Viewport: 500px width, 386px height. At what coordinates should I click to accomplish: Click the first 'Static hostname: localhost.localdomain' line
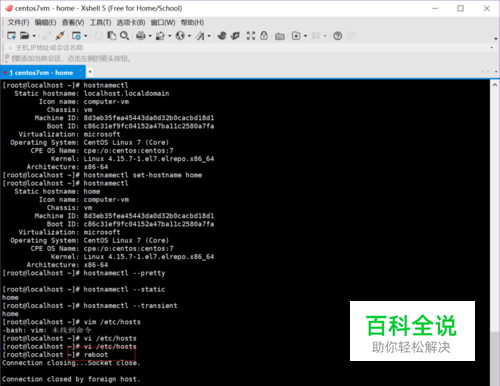coord(92,94)
